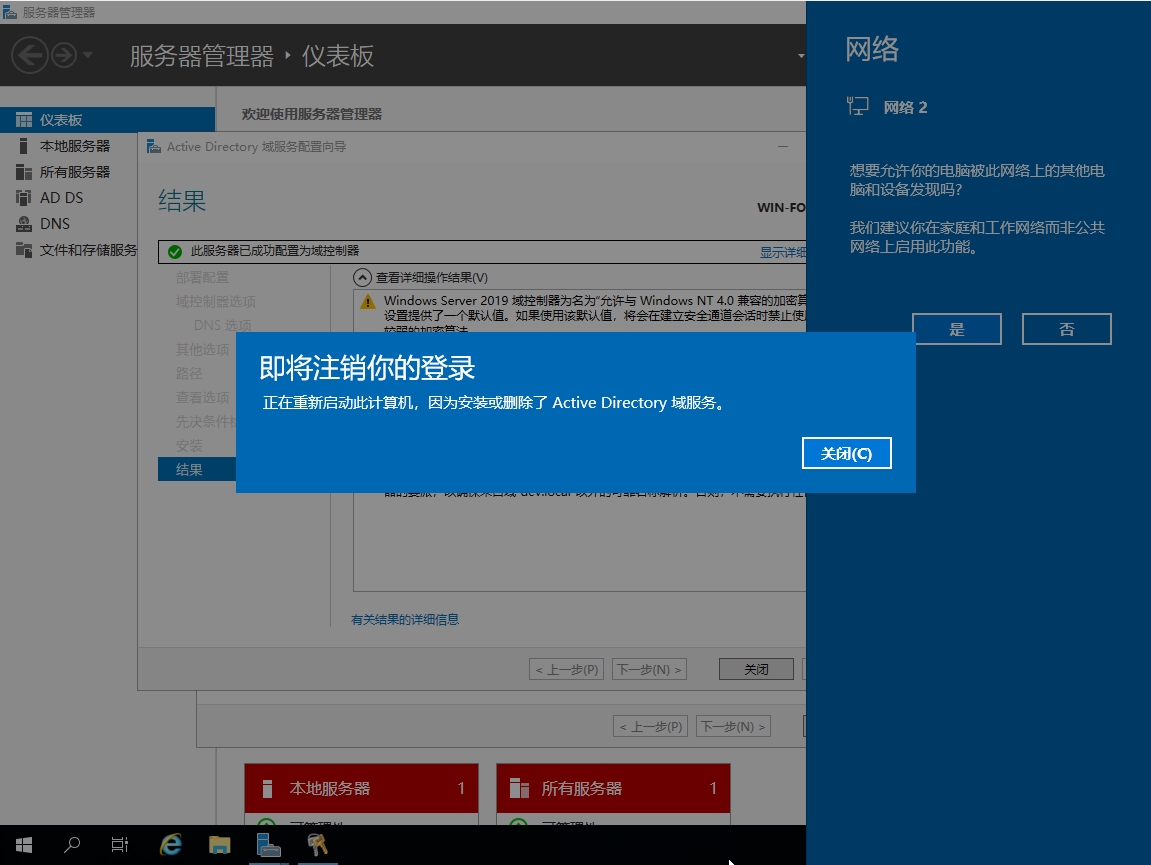
Task: Open the taskbar search magnifier icon
Action: pyautogui.click(x=72, y=845)
